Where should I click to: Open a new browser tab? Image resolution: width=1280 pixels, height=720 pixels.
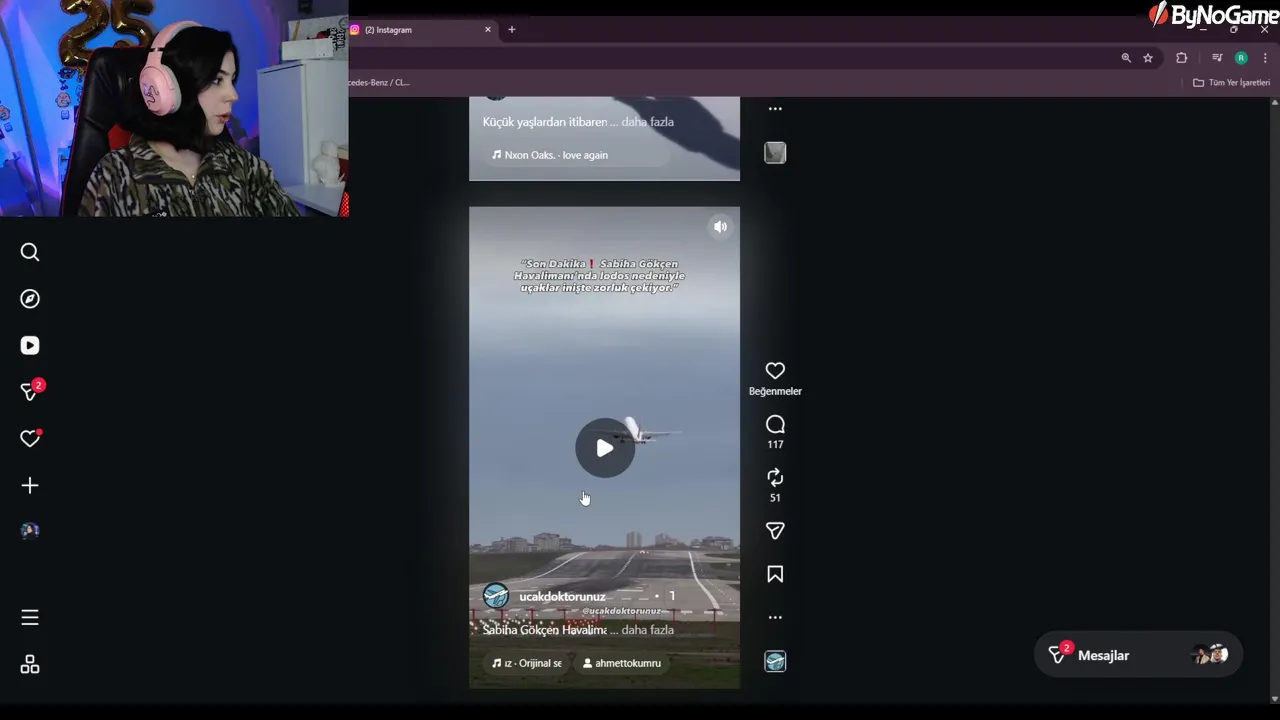[x=511, y=30]
